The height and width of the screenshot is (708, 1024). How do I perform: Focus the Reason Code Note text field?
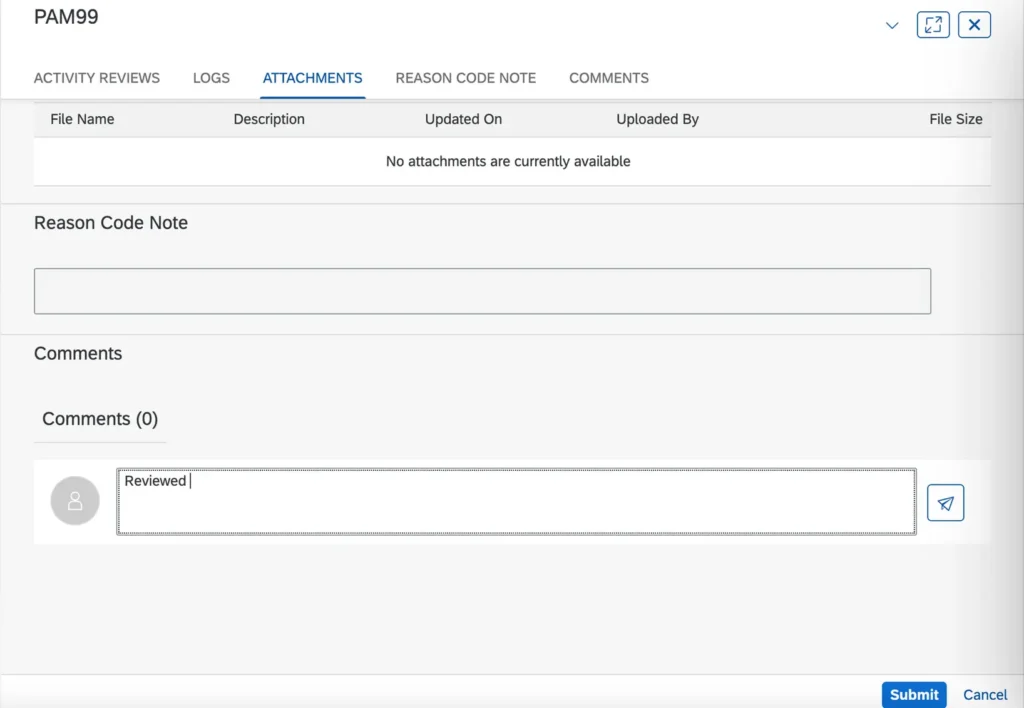coord(482,291)
